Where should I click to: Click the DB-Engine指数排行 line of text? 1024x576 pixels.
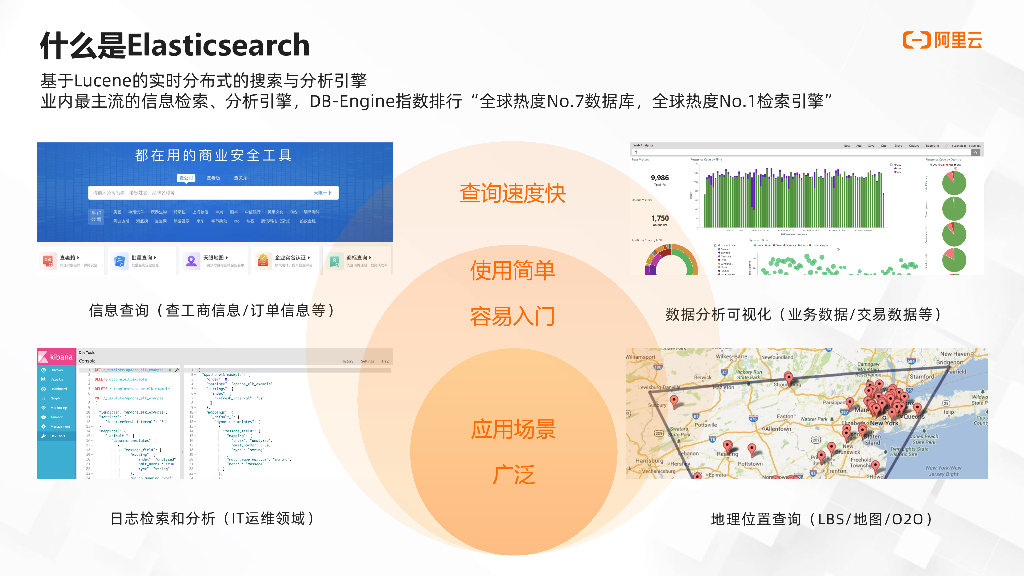(436, 101)
